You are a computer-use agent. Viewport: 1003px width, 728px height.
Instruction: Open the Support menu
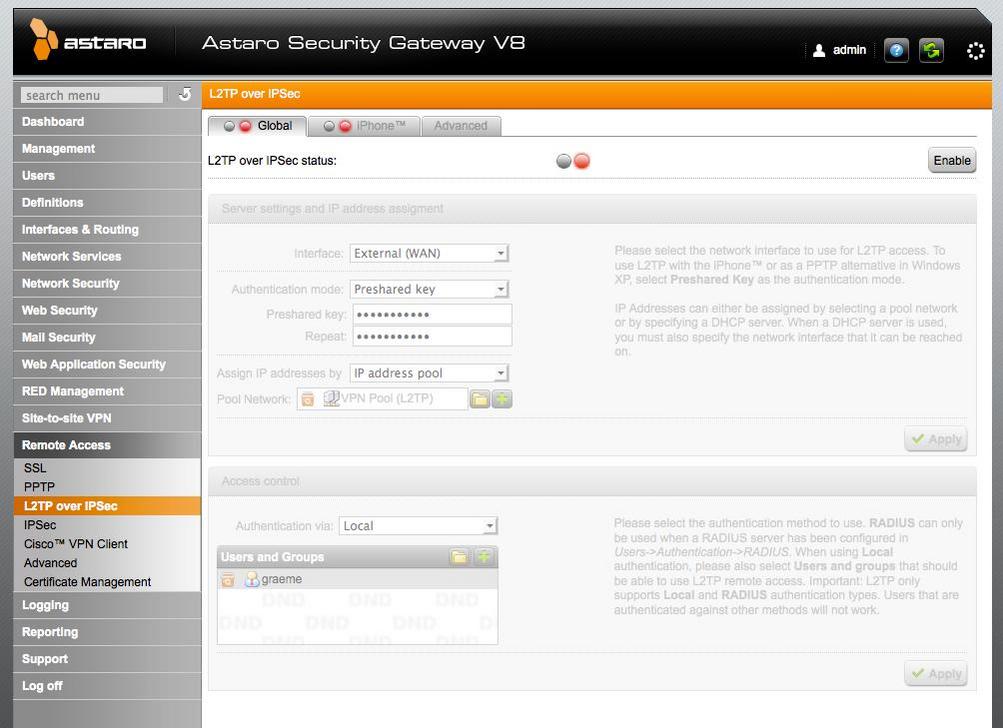pos(107,659)
